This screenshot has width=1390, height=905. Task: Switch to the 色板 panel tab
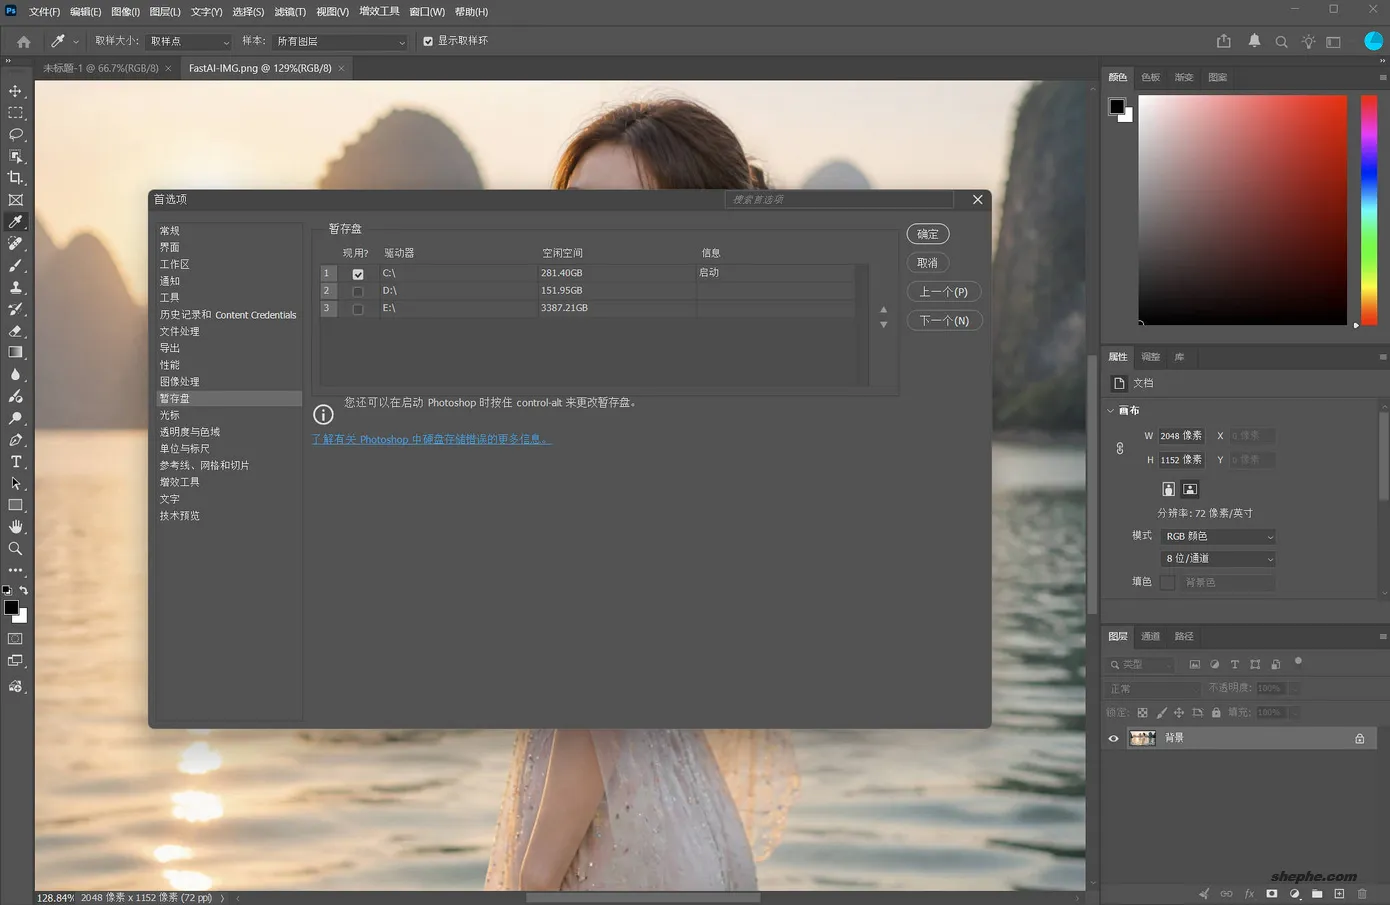[1151, 78]
